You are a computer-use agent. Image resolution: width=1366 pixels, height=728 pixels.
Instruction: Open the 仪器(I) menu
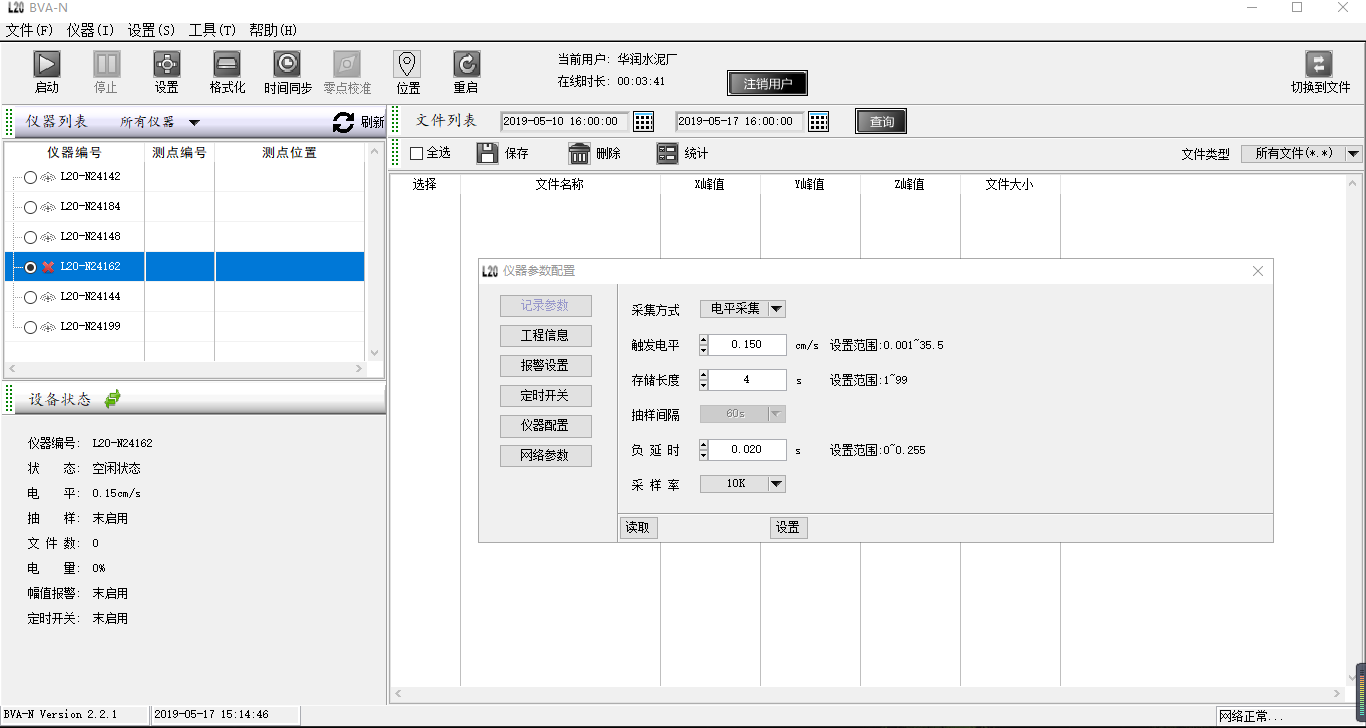[x=90, y=30]
